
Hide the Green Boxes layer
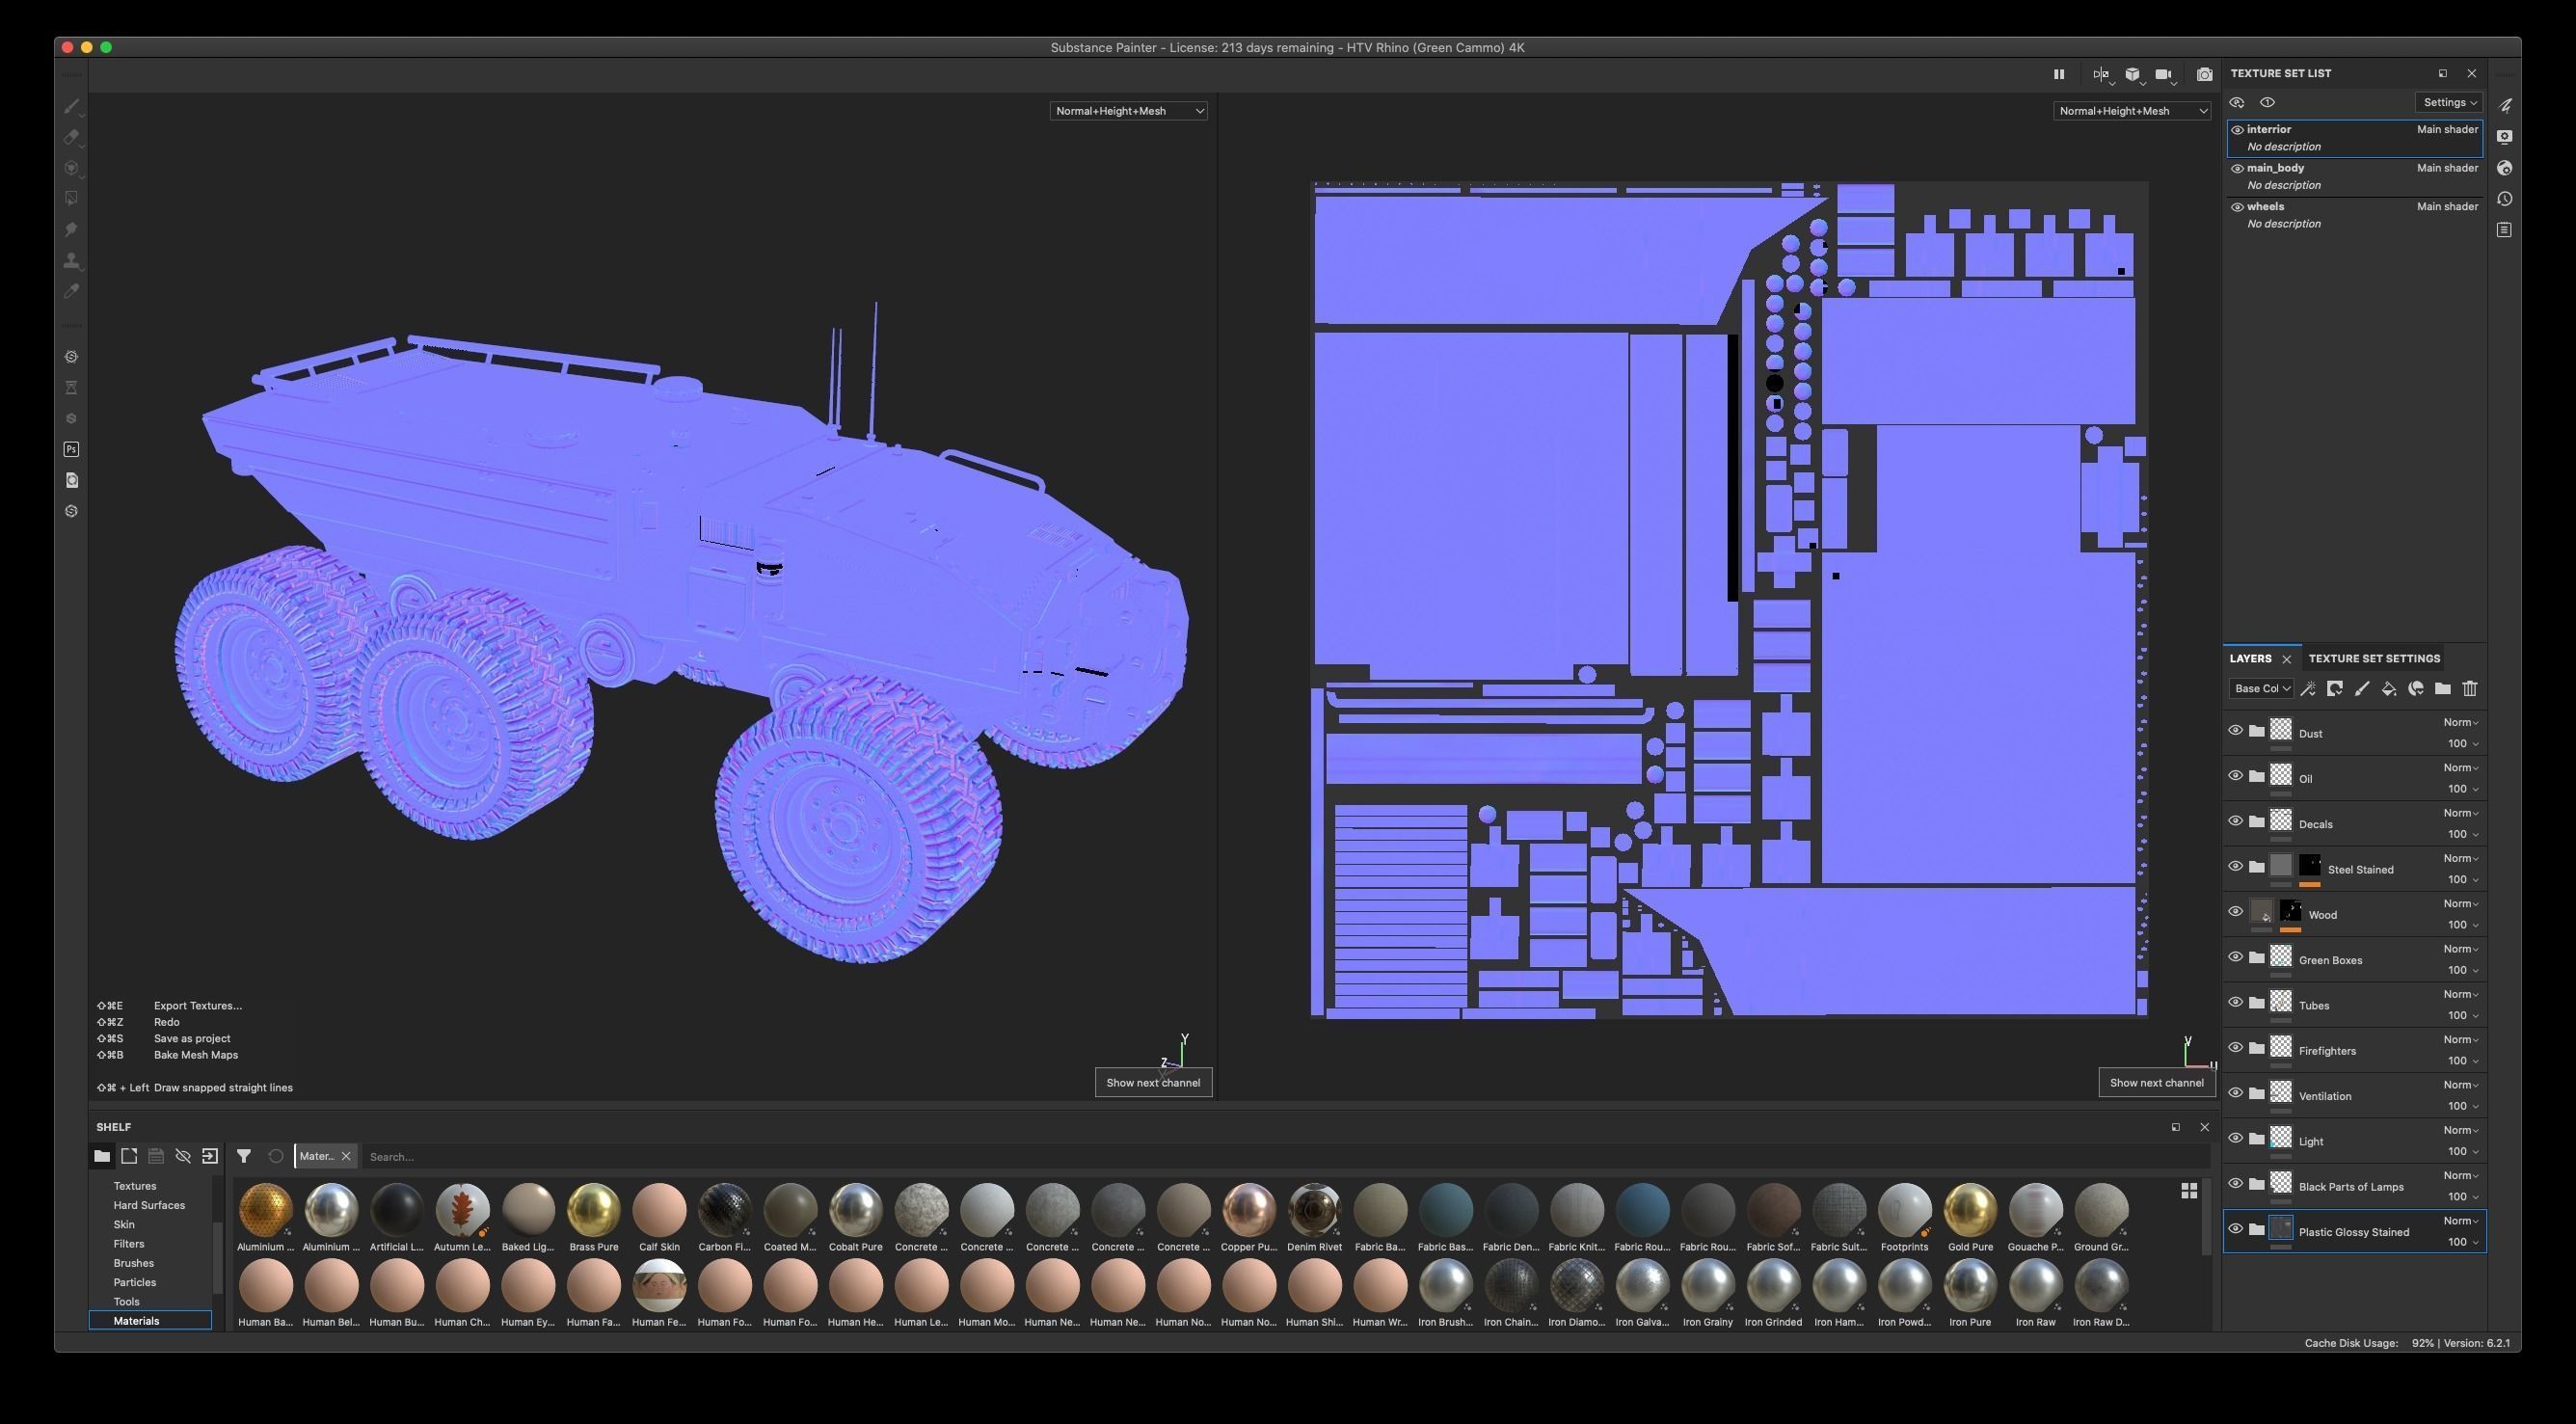2235,957
